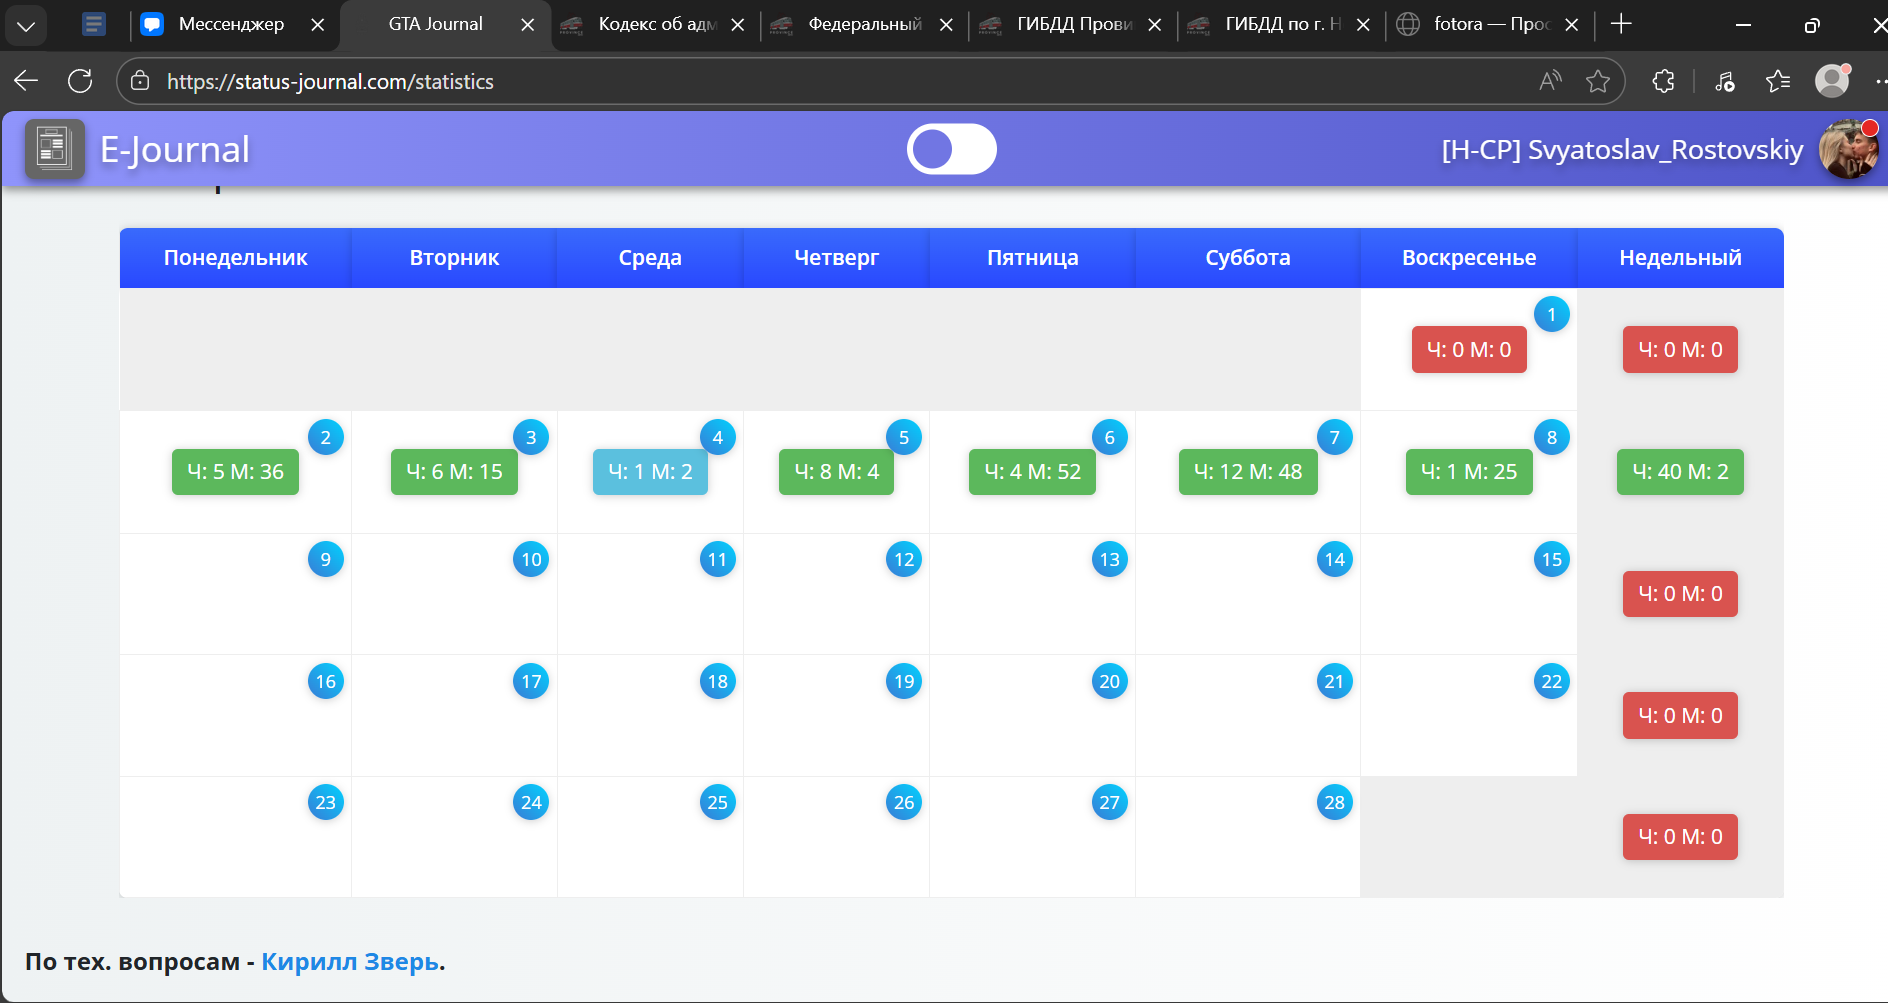Open browser extensions icon

pos(1663,81)
